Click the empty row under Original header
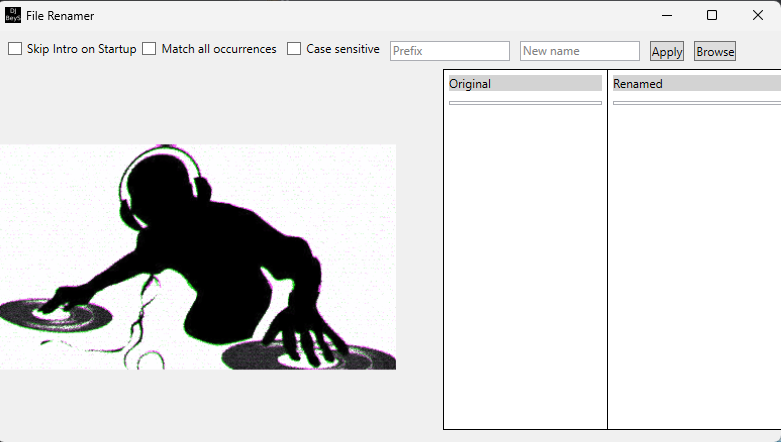The width and height of the screenshot is (781, 442). pyautogui.click(x=525, y=102)
